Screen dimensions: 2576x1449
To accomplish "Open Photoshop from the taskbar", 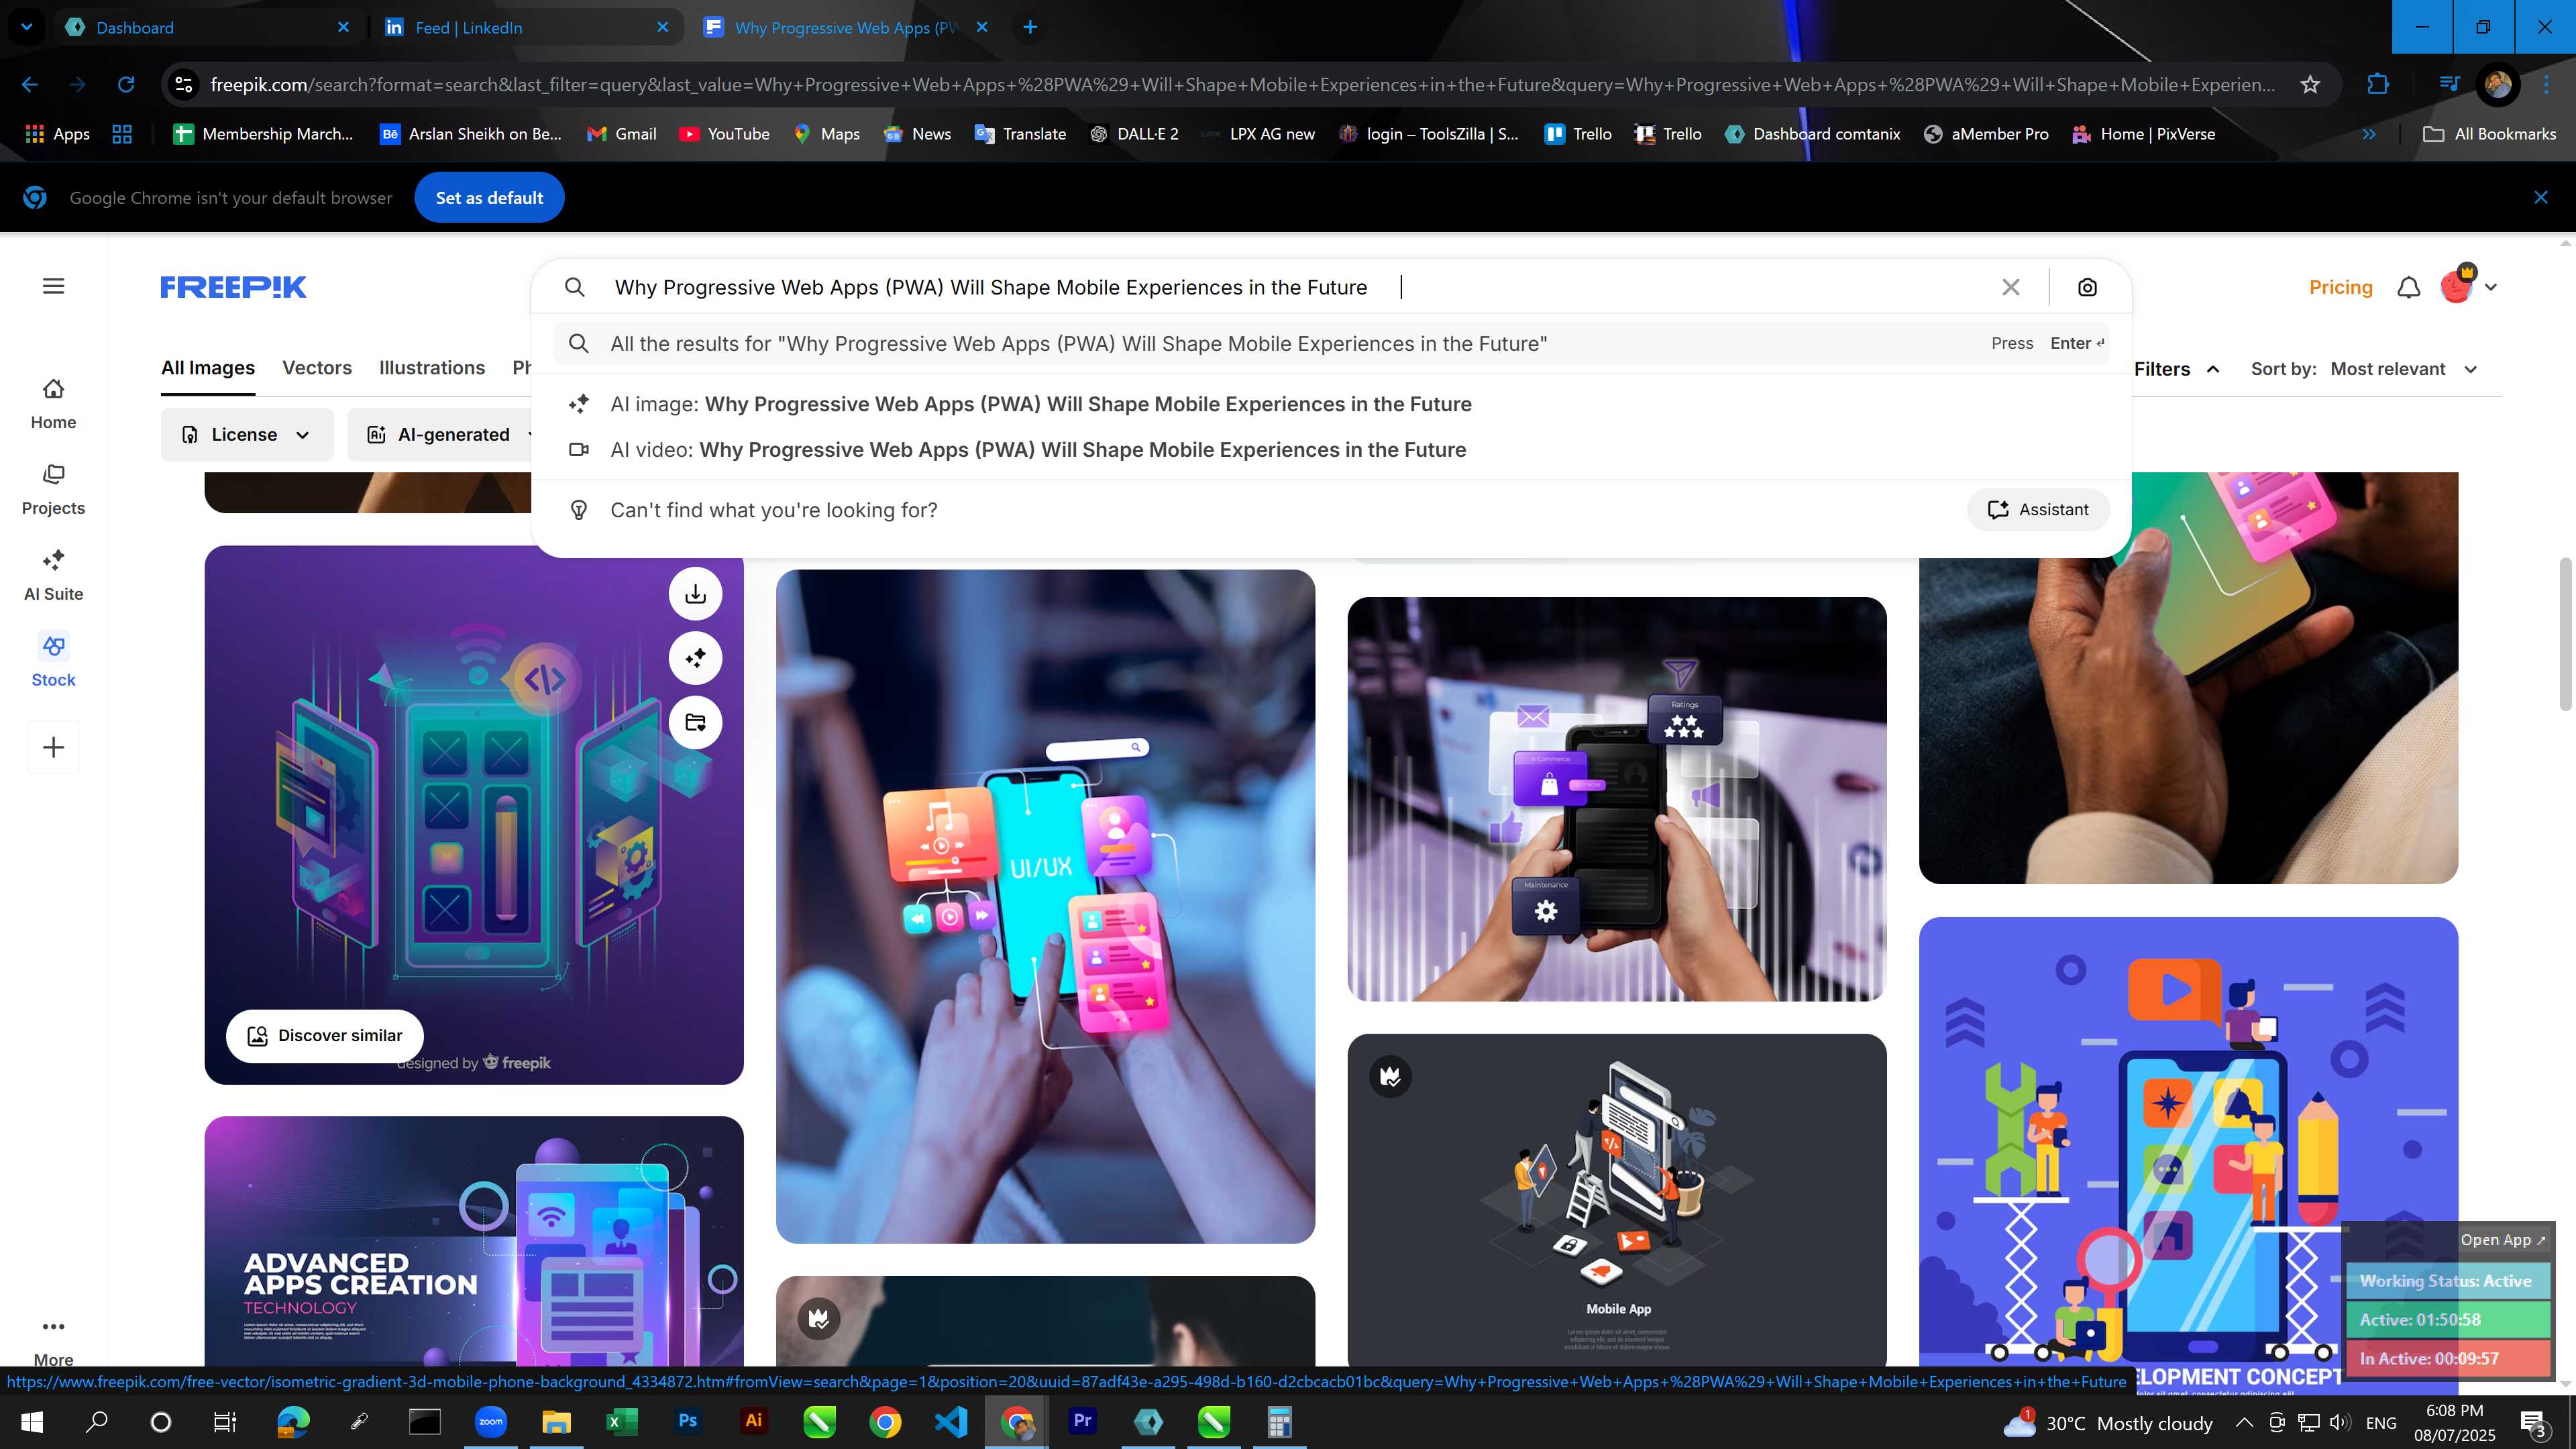I will 688,1422.
